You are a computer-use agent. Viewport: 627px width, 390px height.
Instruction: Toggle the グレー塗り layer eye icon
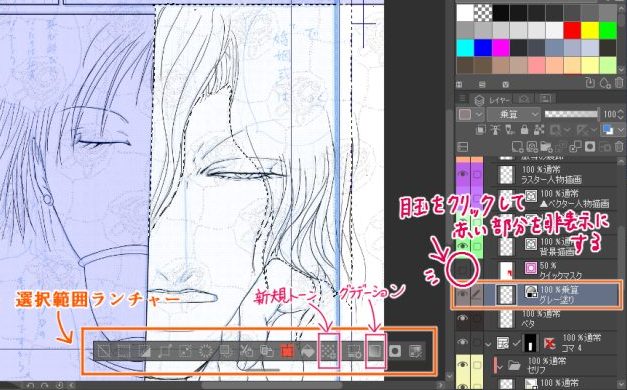tap(463, 294)
